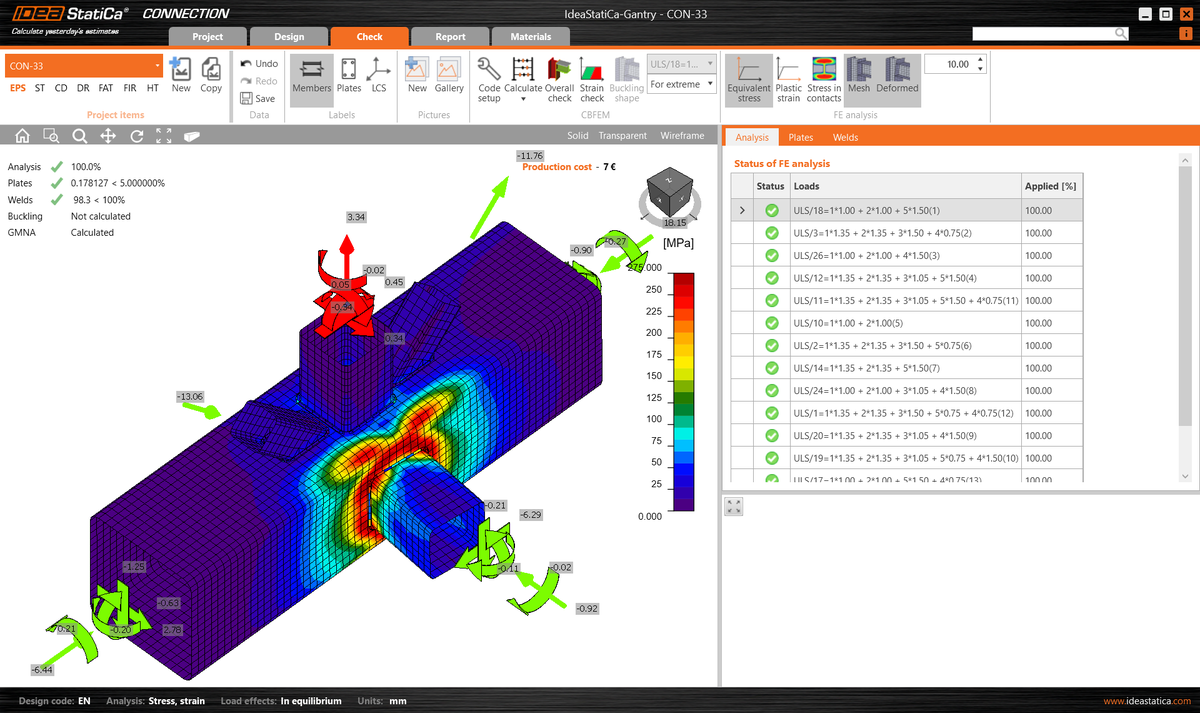Select the Overall check icon

(557, 78)
